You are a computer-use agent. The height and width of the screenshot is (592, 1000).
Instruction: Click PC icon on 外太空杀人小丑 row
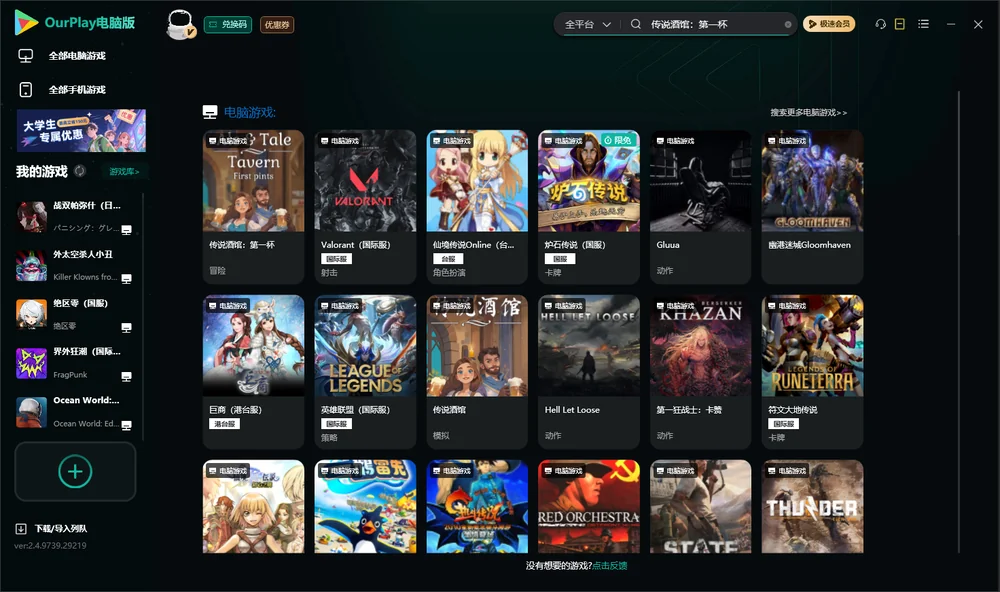click(126, 279)
